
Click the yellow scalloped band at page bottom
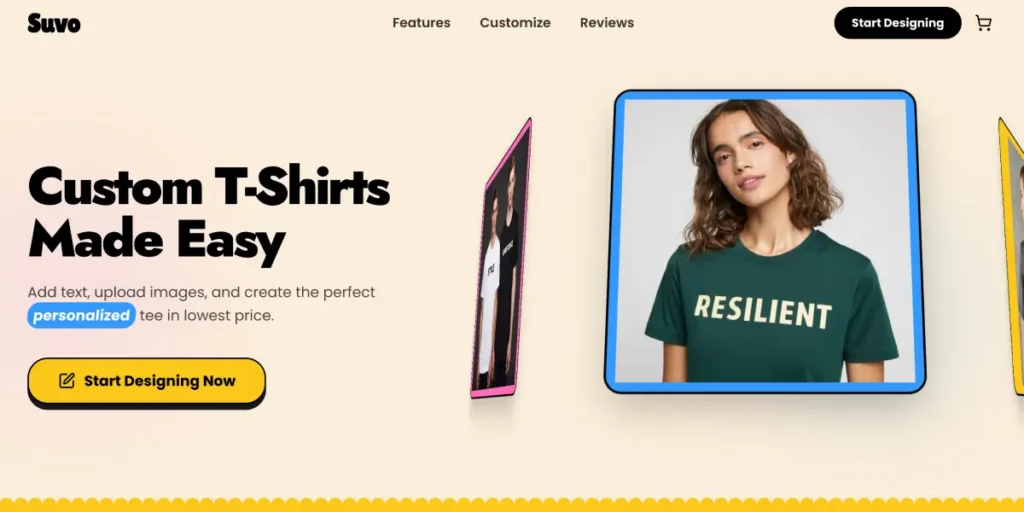(x=512, y=505)
